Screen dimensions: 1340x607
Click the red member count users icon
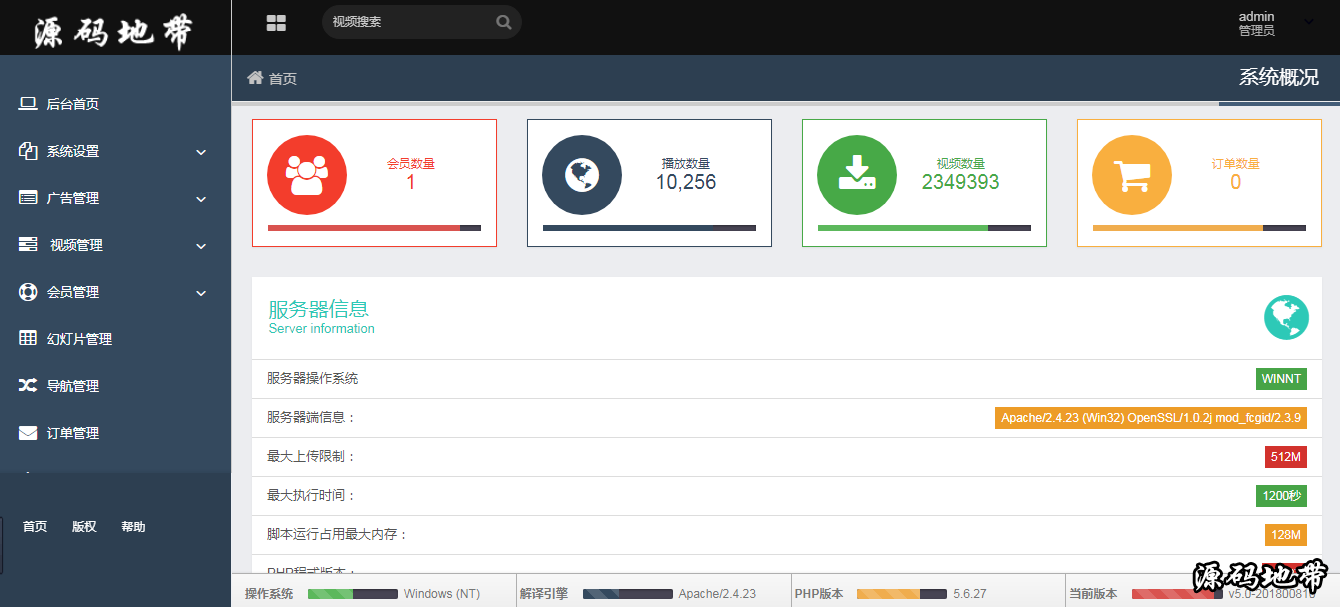306,175
